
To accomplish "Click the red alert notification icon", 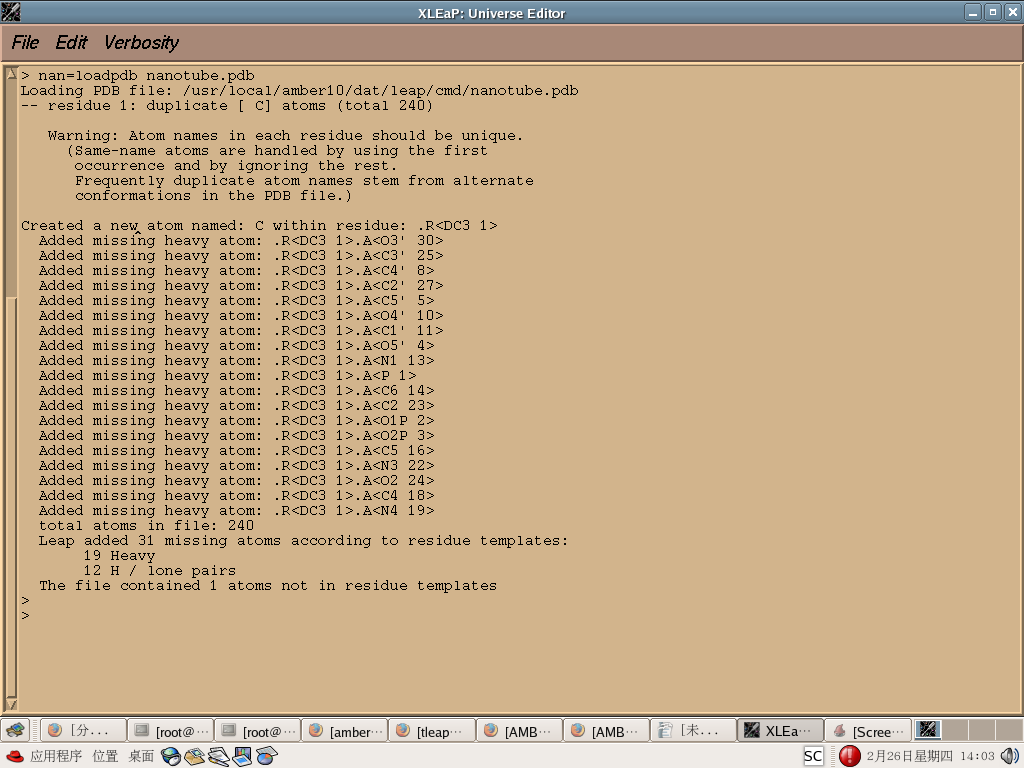I will 849,756.
